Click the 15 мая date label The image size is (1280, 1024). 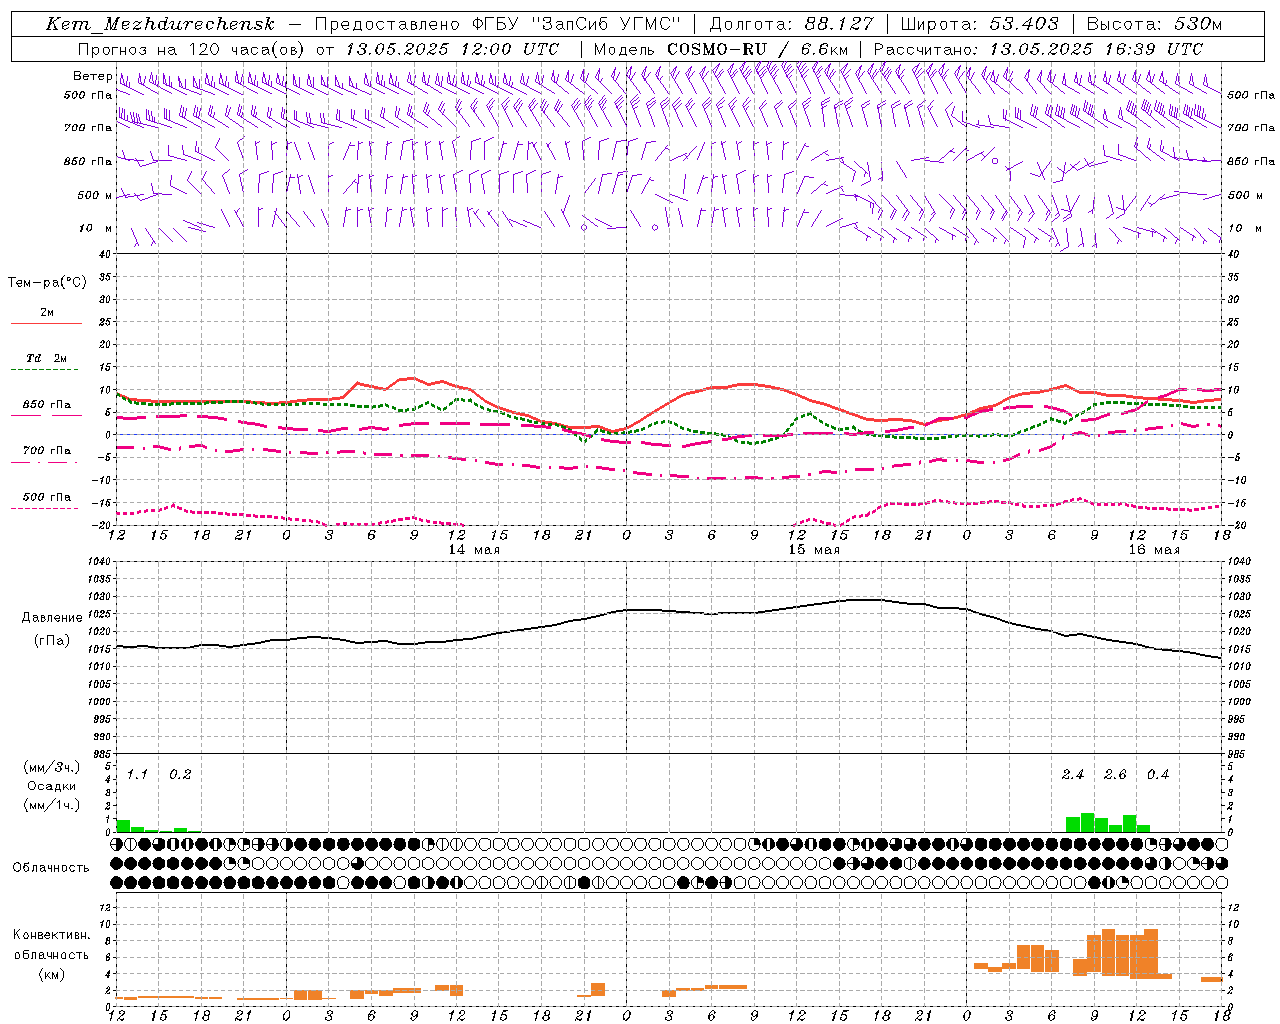(x=814, y=550)
